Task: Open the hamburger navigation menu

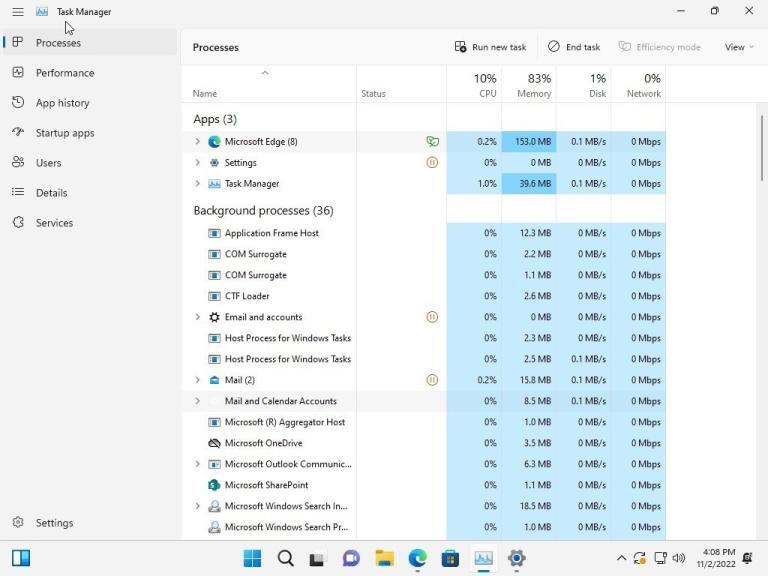Action: coord(18,11)
